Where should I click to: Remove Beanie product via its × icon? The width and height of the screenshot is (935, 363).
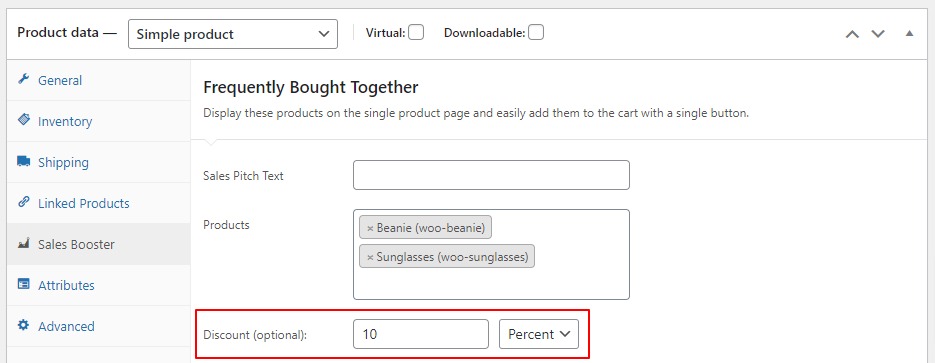click(x=370, y=228)
